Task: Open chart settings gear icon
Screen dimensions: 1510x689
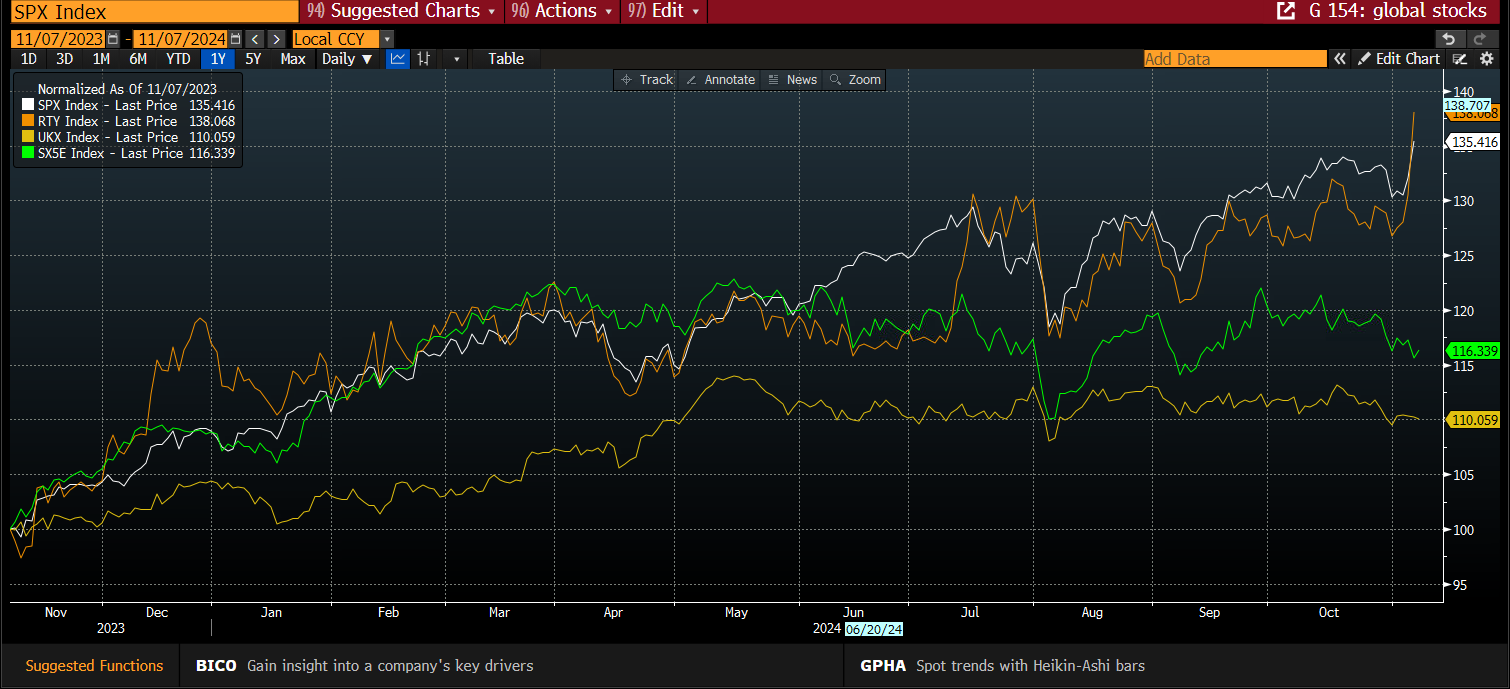Action: 1487,59
